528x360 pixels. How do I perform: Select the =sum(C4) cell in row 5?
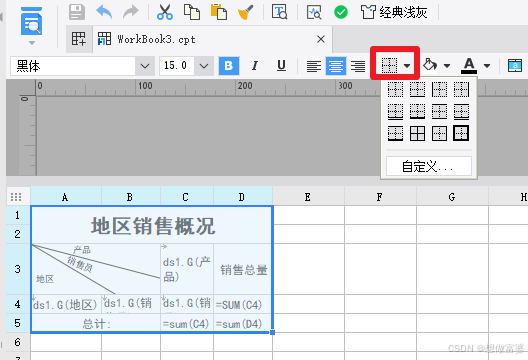187,324
